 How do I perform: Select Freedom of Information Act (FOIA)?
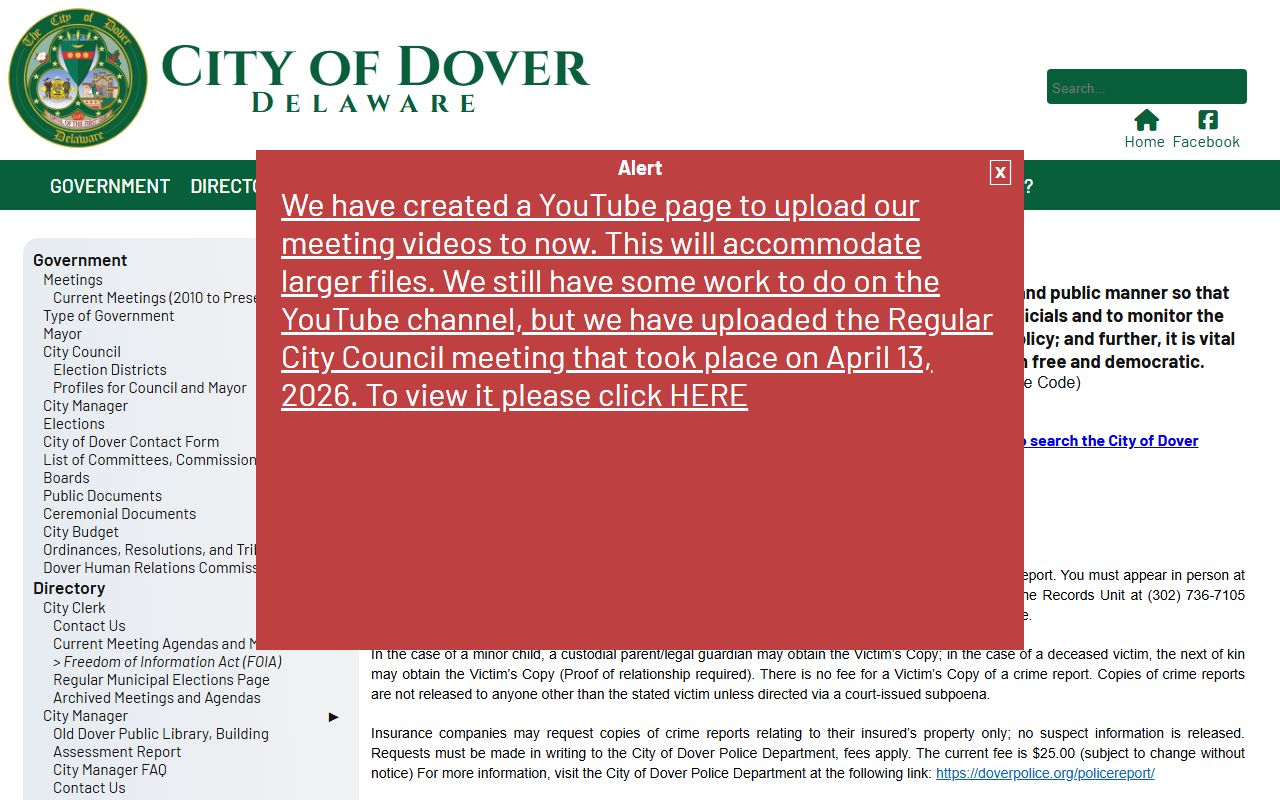pos(168,662)
